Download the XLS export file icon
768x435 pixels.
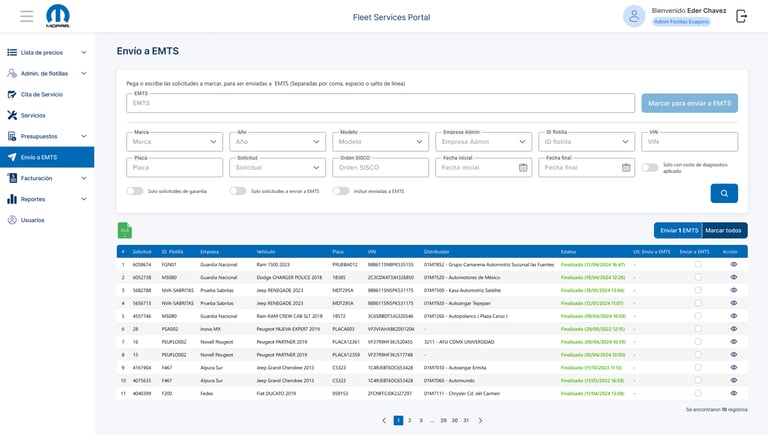[125, 230]
